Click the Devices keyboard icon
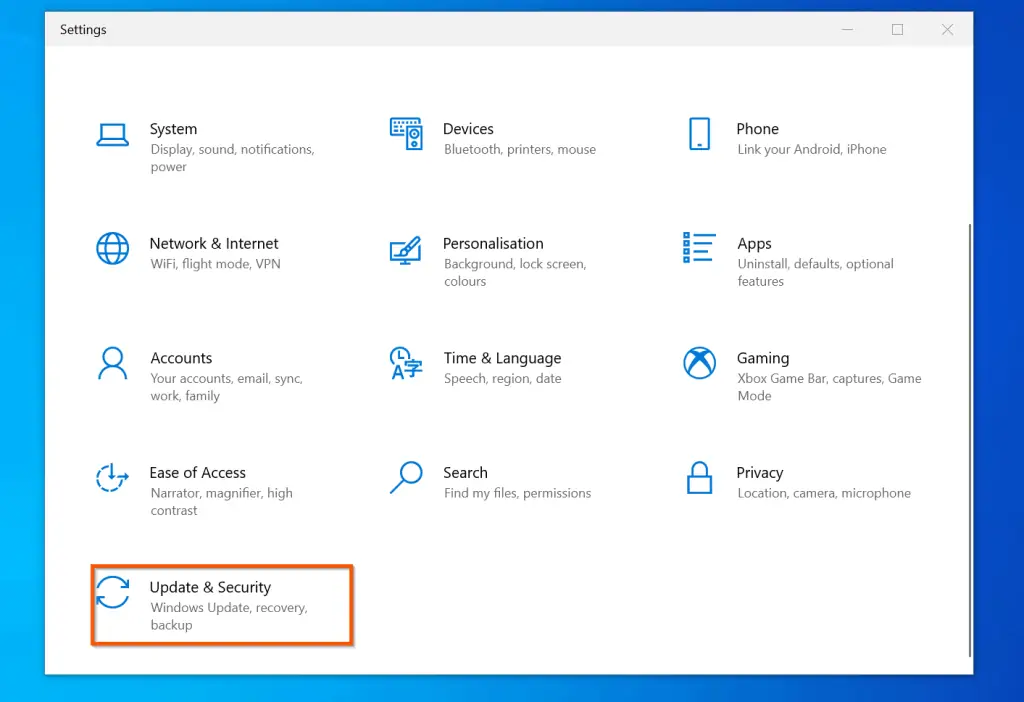 point(405,134)
